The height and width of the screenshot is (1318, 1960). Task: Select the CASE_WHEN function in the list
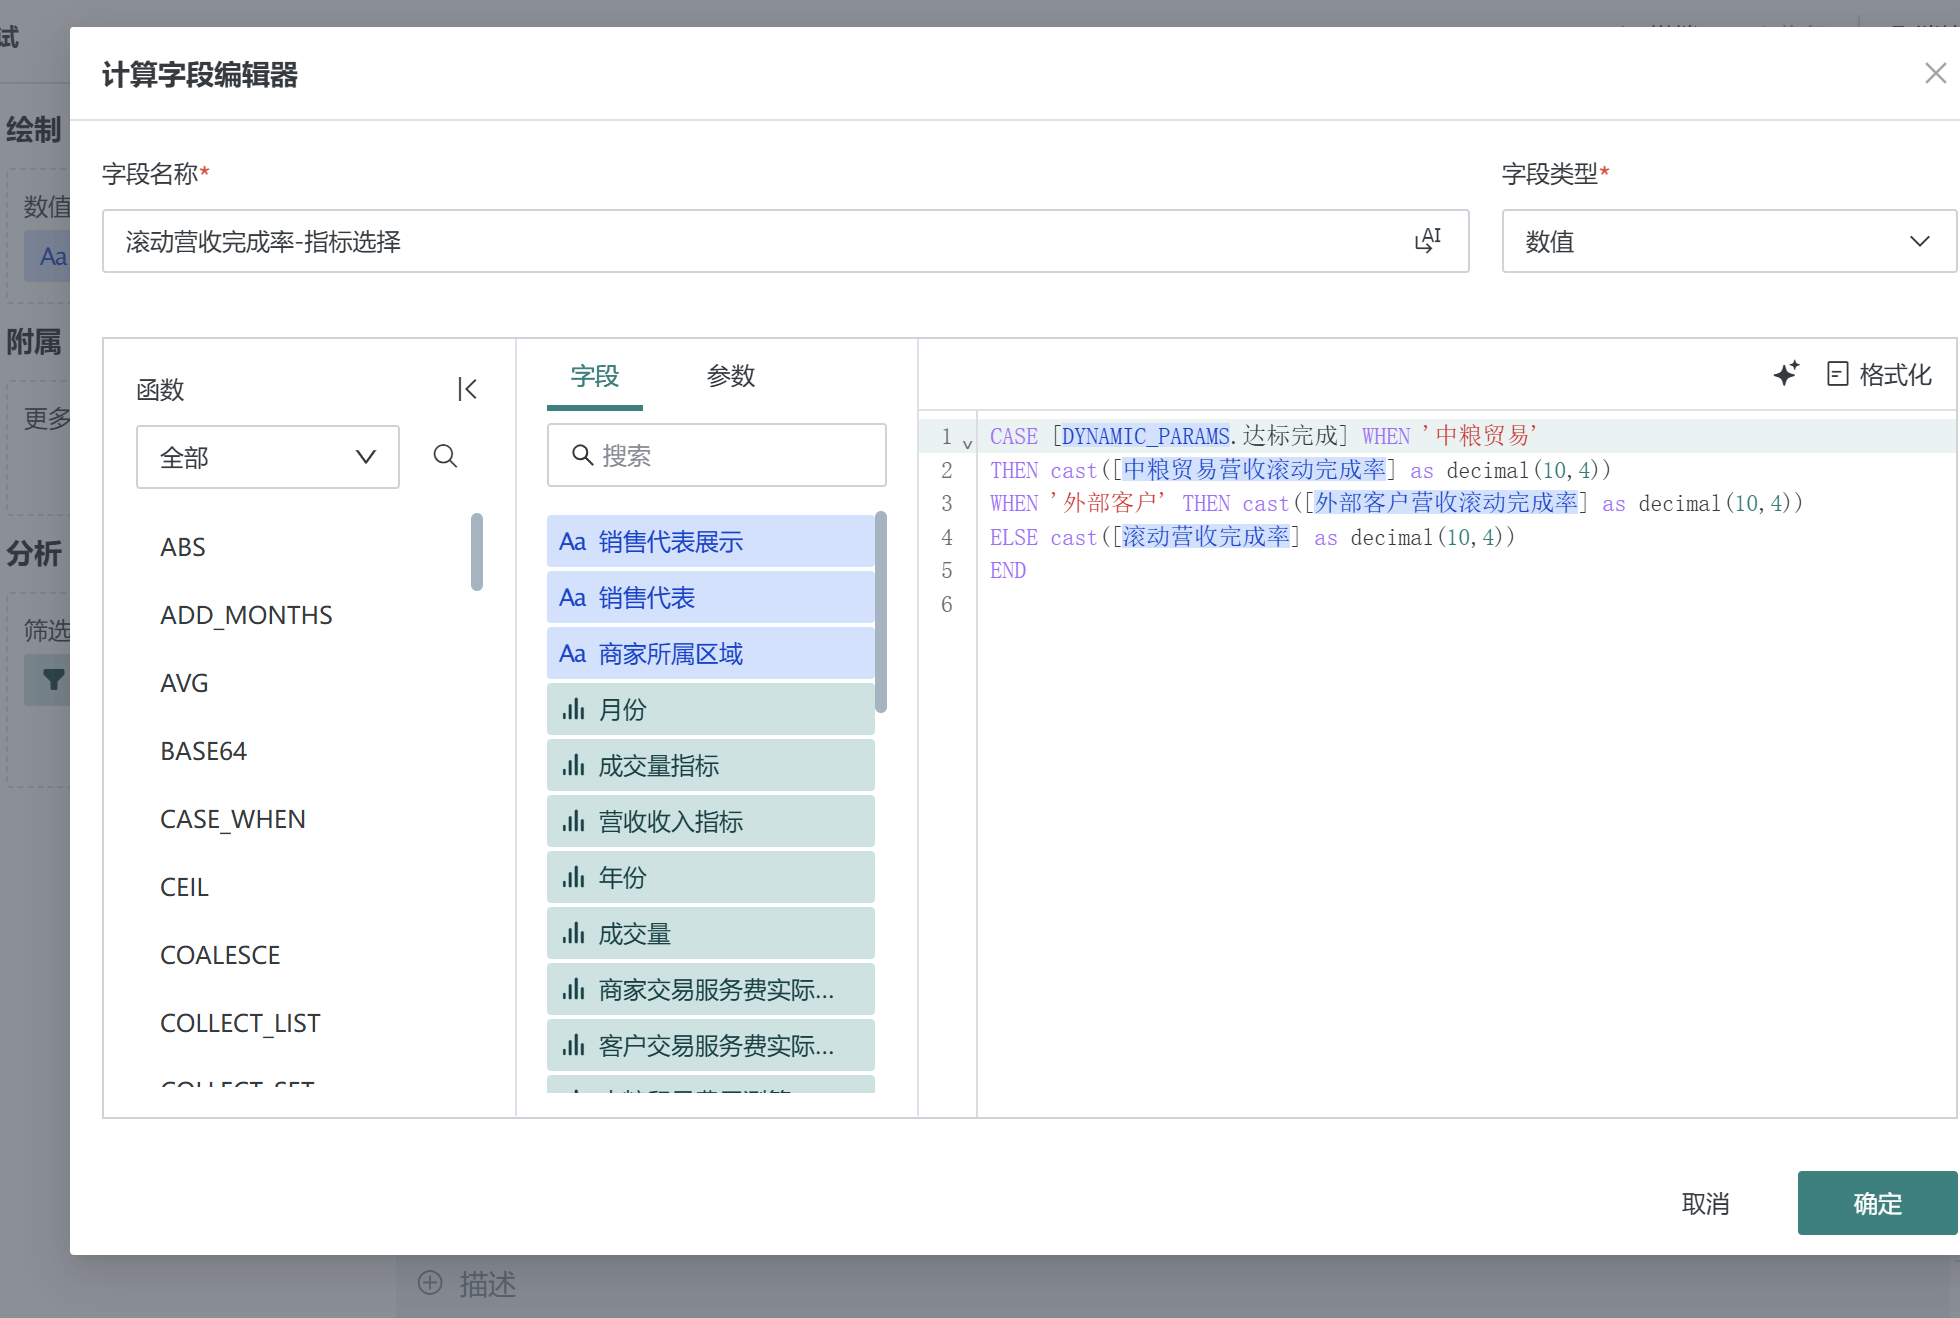click(x=232, y=818)
